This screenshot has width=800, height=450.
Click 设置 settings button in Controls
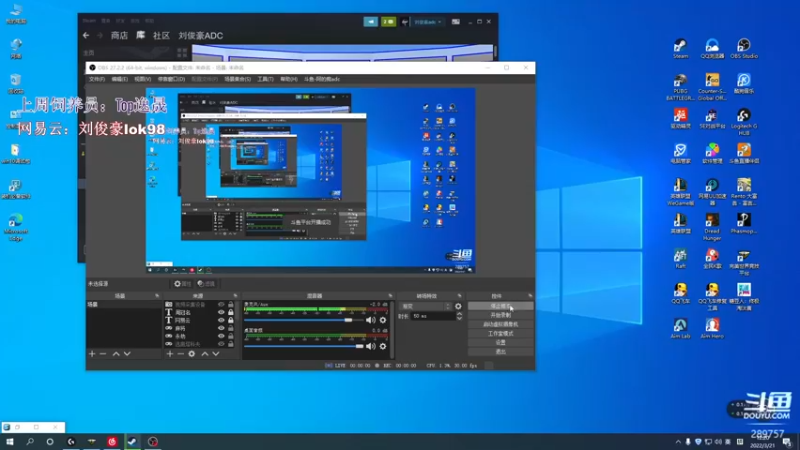point(501,343)
